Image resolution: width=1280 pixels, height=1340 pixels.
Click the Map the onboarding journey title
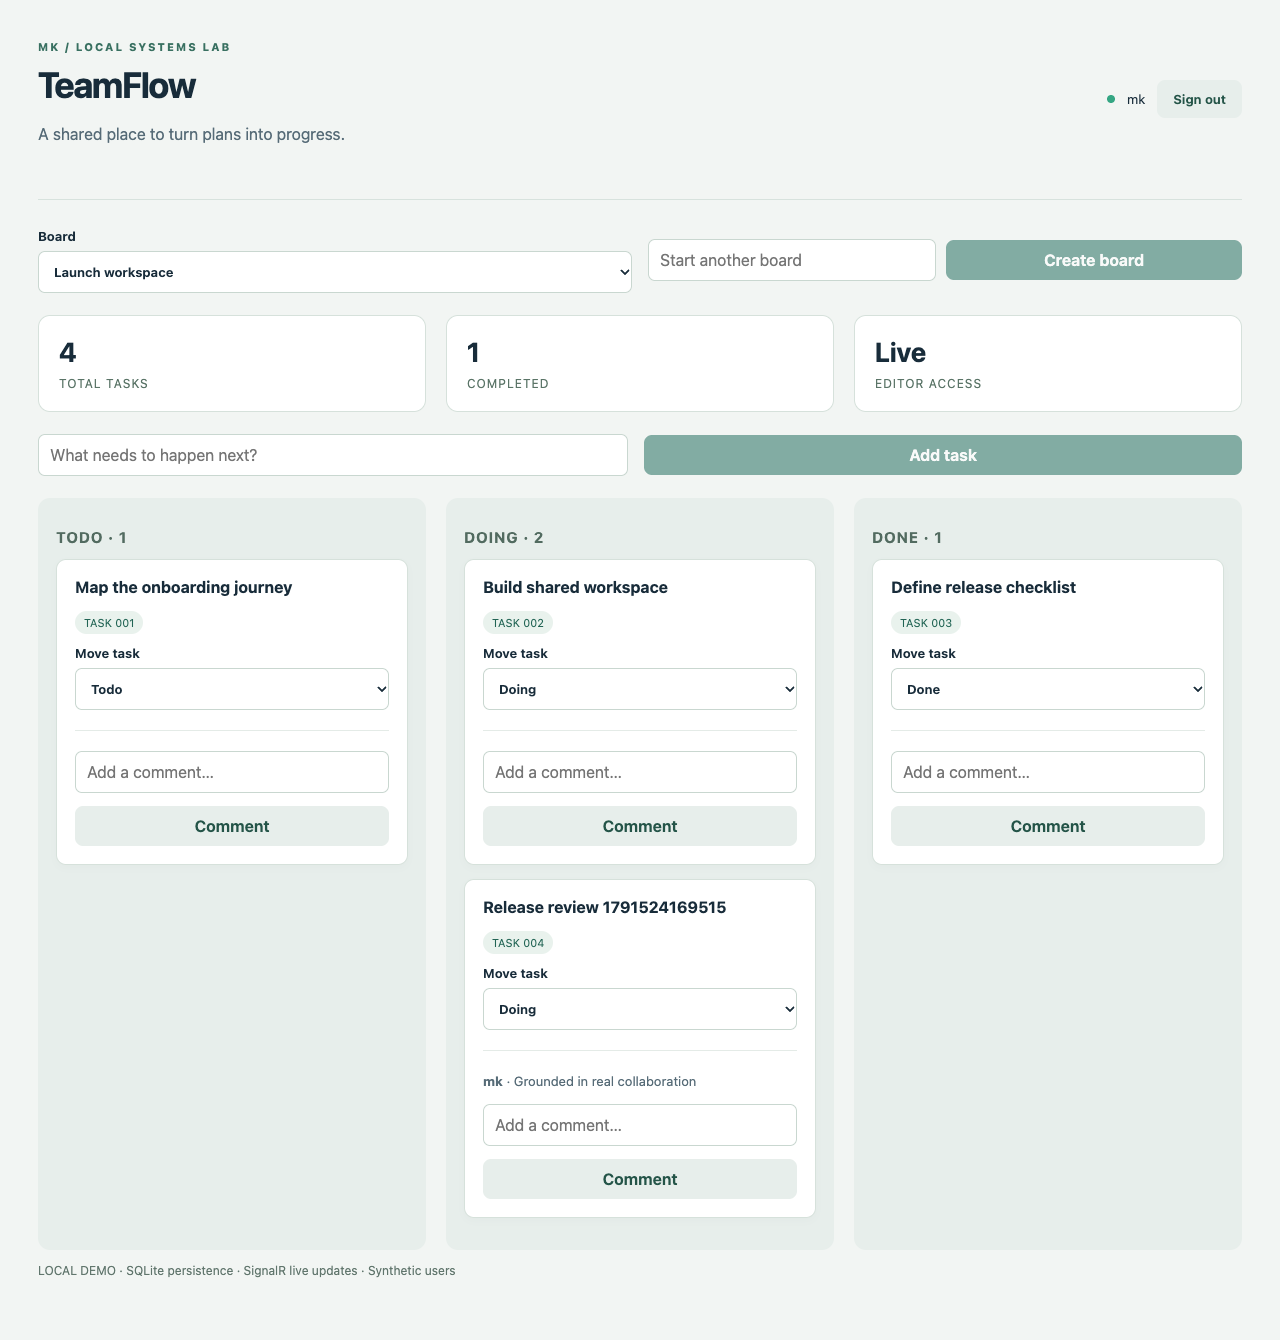(184, 587)
